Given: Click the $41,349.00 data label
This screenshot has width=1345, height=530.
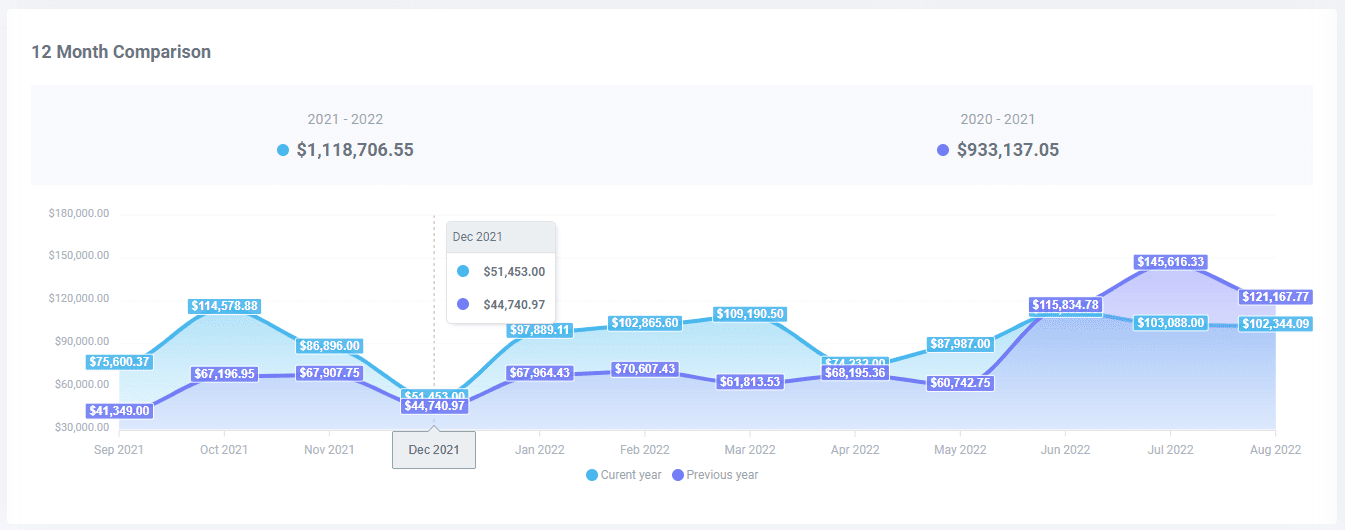Looking at the screenshot, I should [119, 410].
